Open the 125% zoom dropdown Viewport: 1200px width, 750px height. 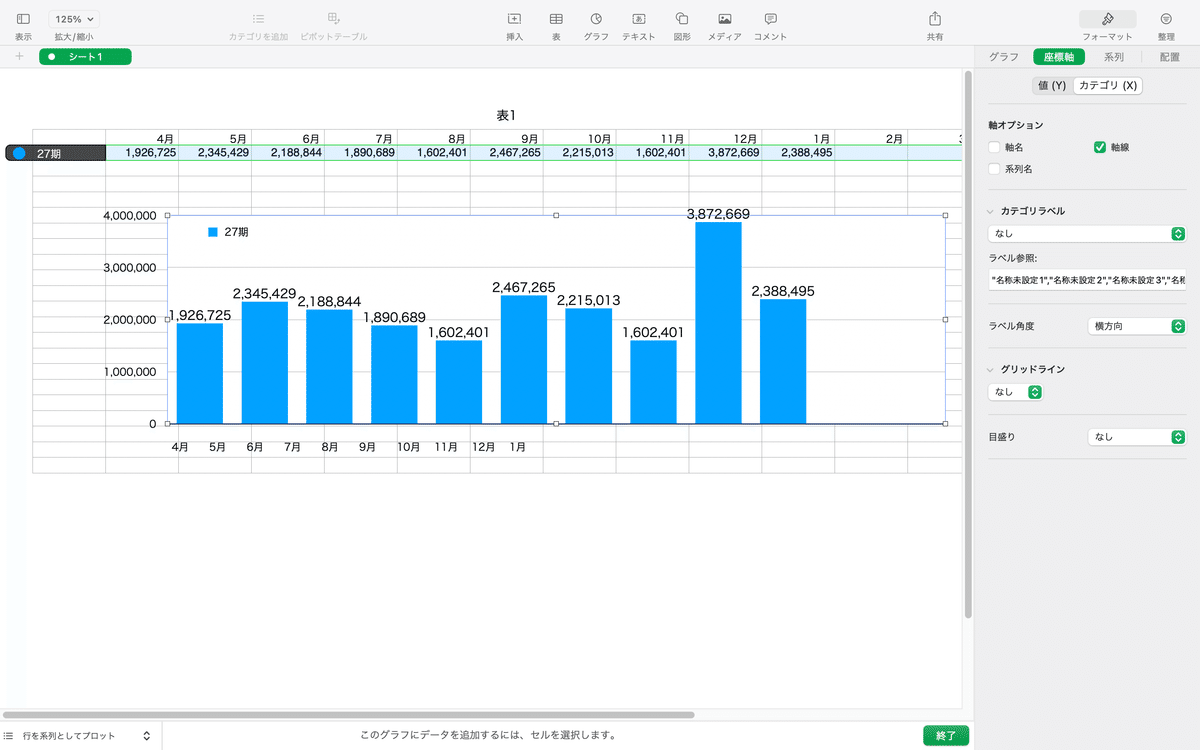(x=74, y=19)
